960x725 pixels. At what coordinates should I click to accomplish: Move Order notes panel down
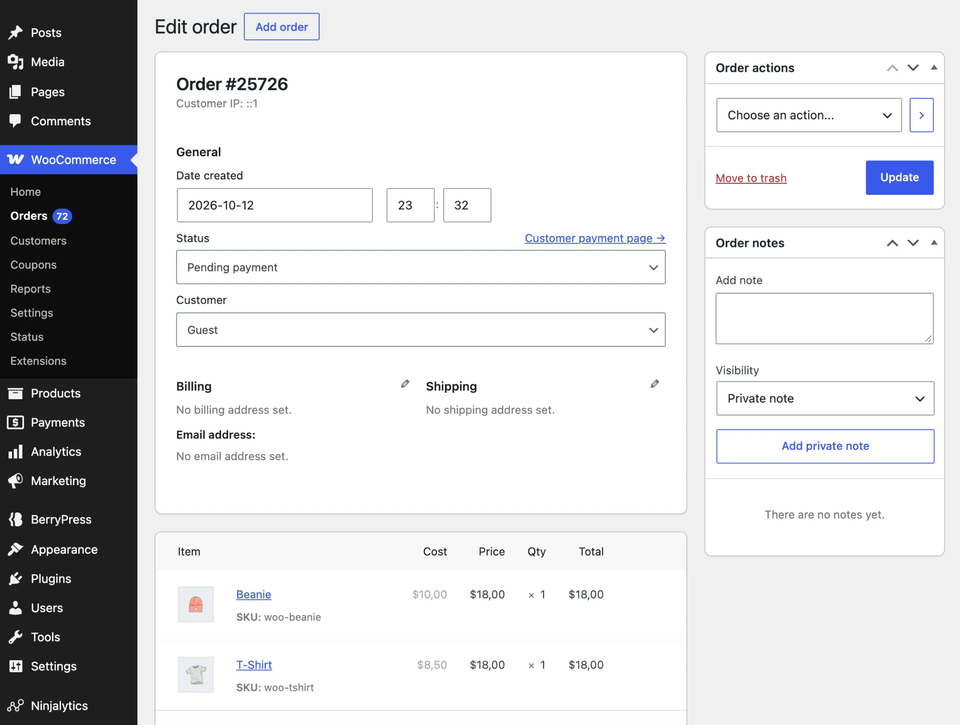click(x=913, y=243)
